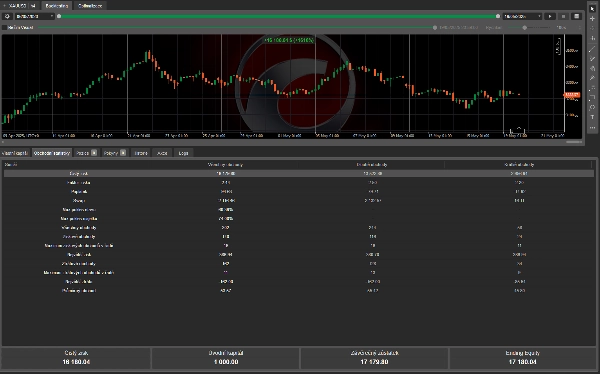Viewport: 600px width, 374px height.
Task: Open the Obchodní statistiky tab
Action: pyautogui.click(x=52, y=153)
